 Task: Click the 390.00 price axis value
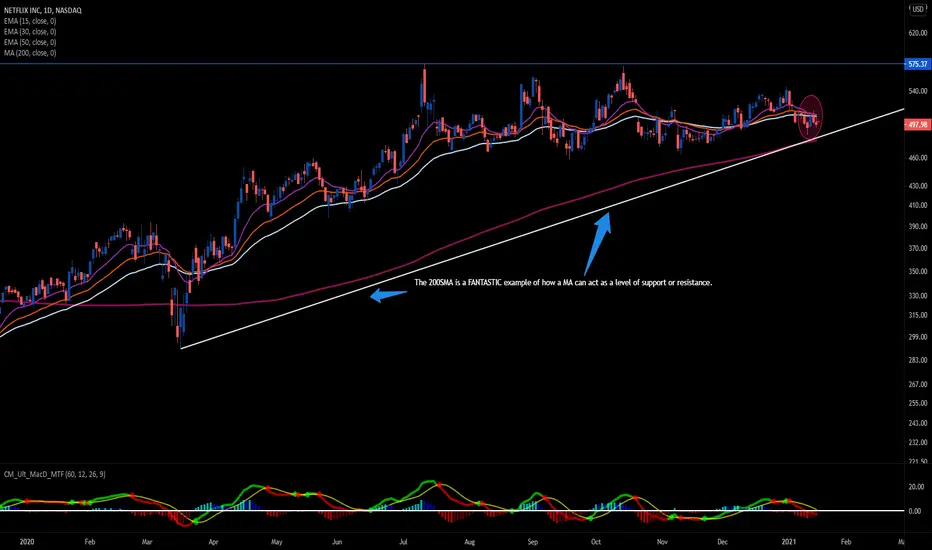(918, 227)
